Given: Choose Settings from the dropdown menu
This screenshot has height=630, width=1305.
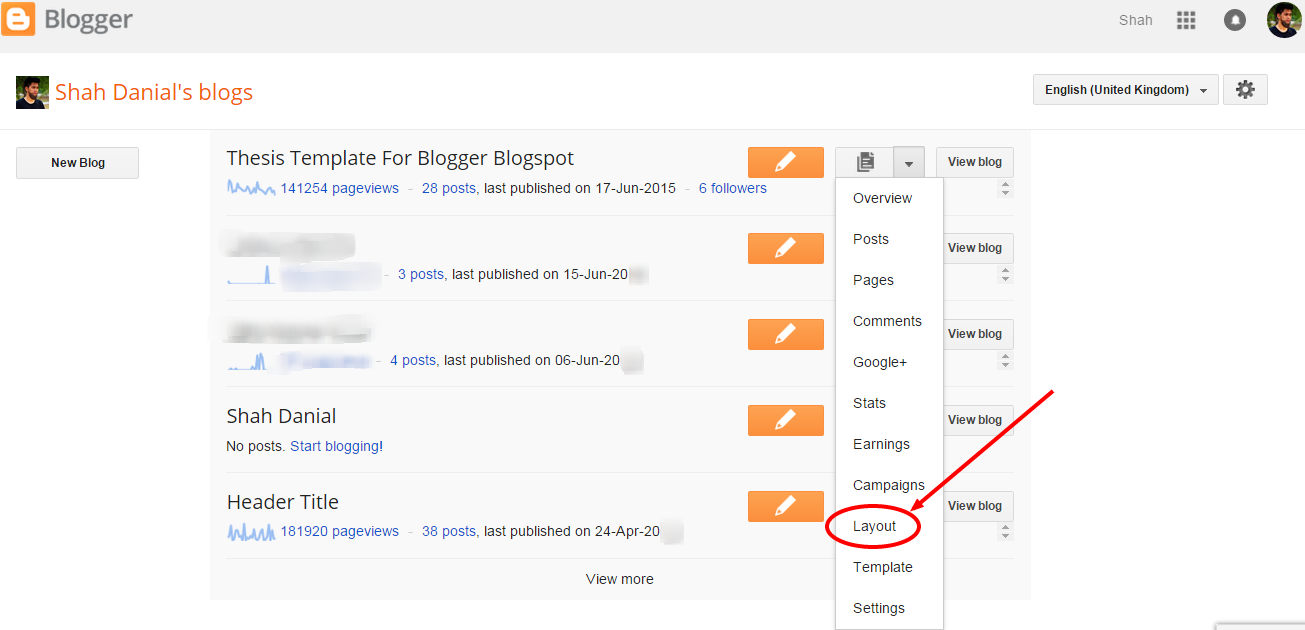Looking at the screenshot, I should click(889, 608).
